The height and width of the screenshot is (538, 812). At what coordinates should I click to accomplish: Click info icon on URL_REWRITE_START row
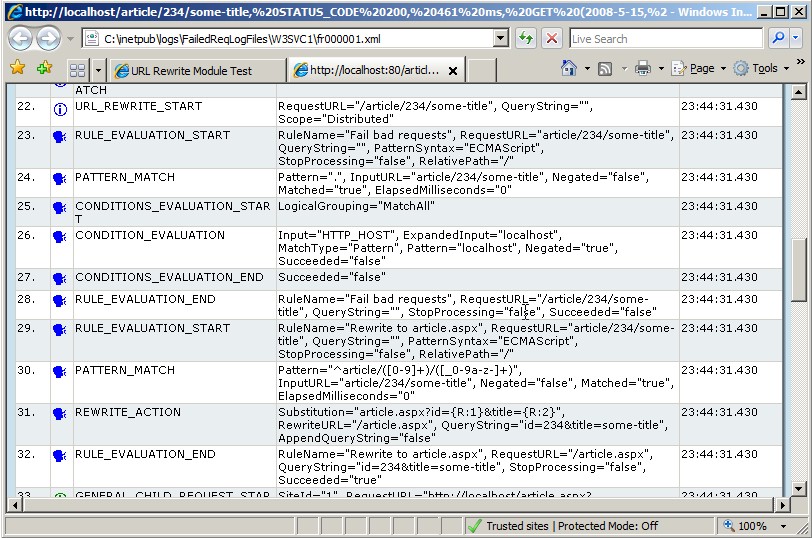coord(60,109)
